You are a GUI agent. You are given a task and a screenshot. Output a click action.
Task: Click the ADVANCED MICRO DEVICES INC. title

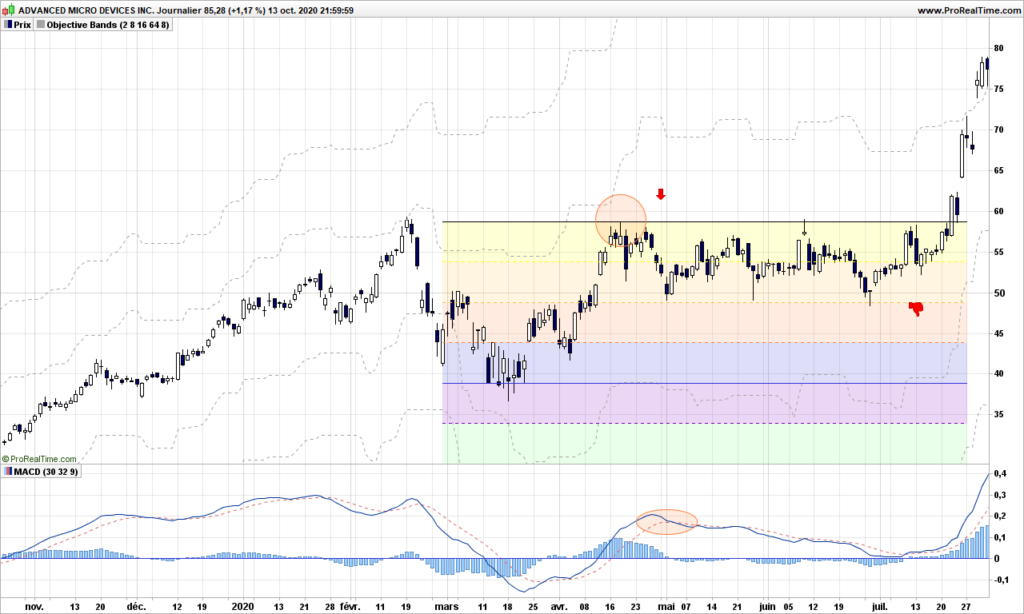pyautogui.click(x=86, y=10)
